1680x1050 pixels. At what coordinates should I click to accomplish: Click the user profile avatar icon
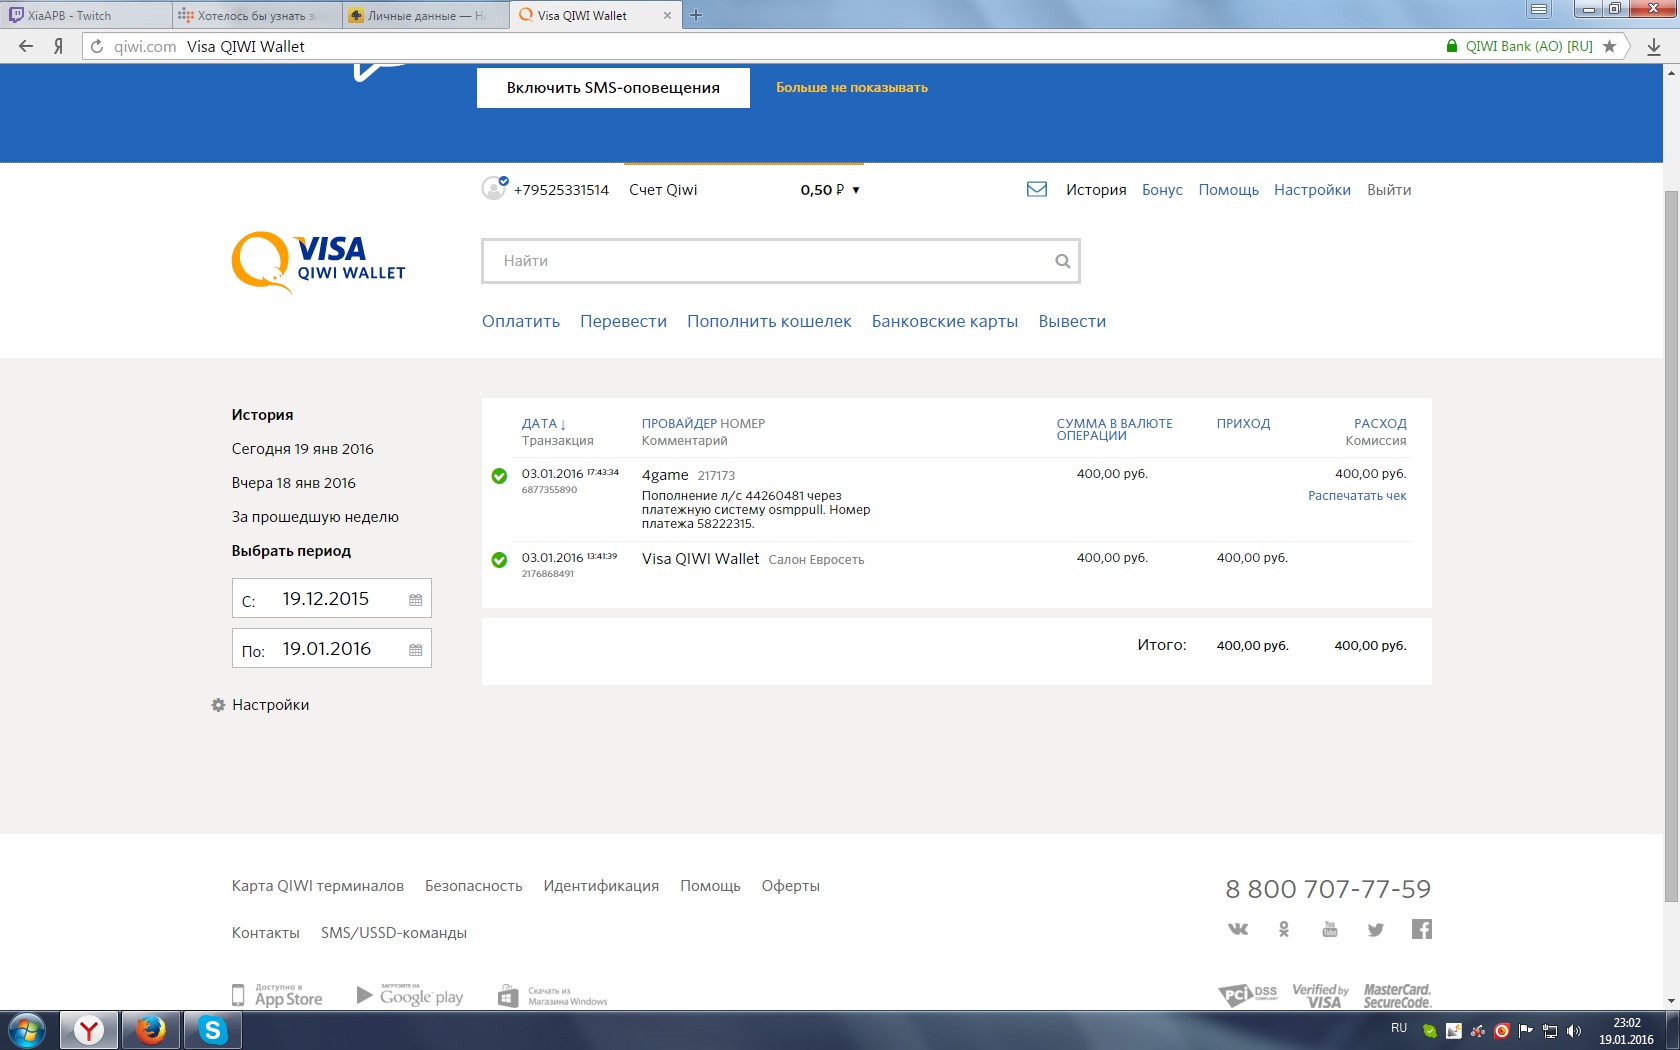point(494,188)
